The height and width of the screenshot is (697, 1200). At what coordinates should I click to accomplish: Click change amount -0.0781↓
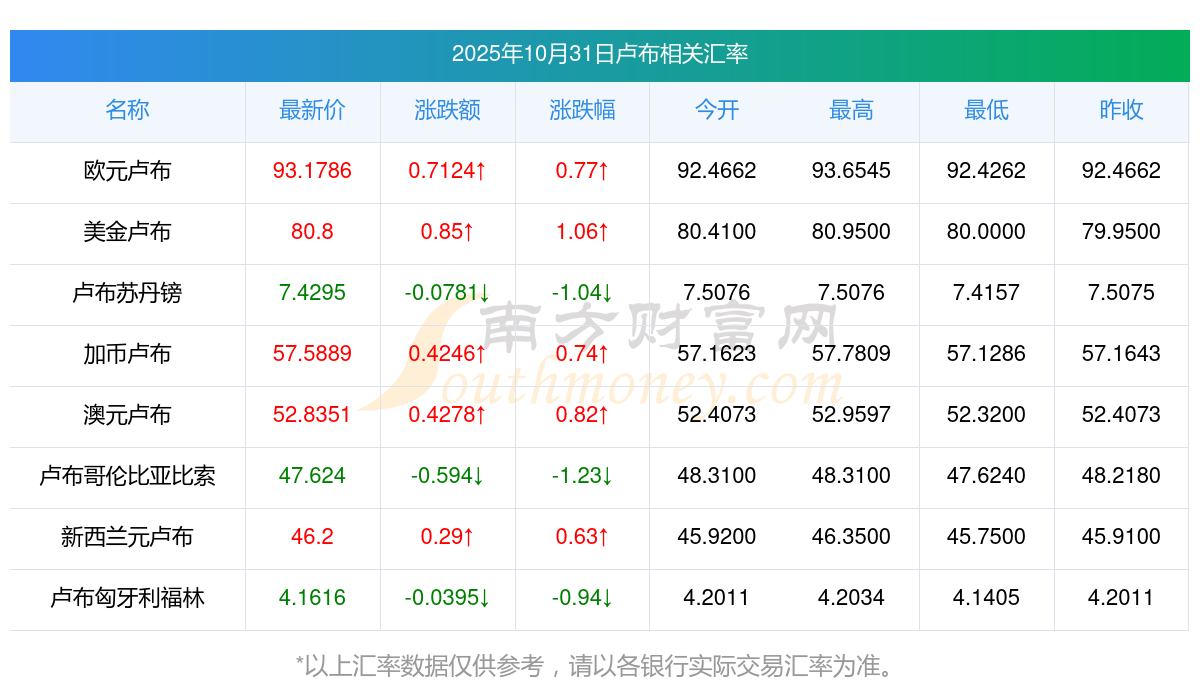pos(447,293)
